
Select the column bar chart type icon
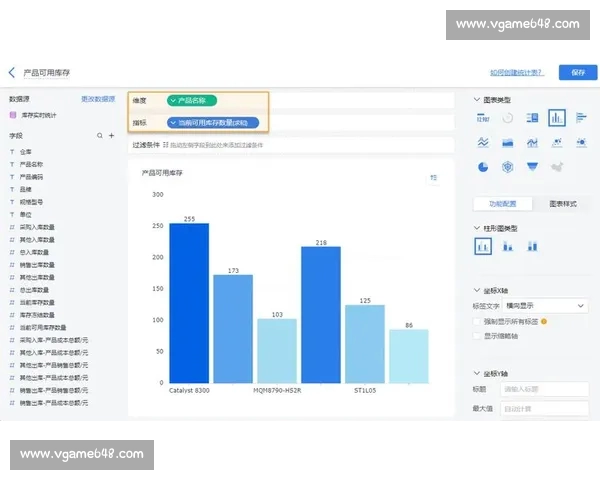pos(557,118)
